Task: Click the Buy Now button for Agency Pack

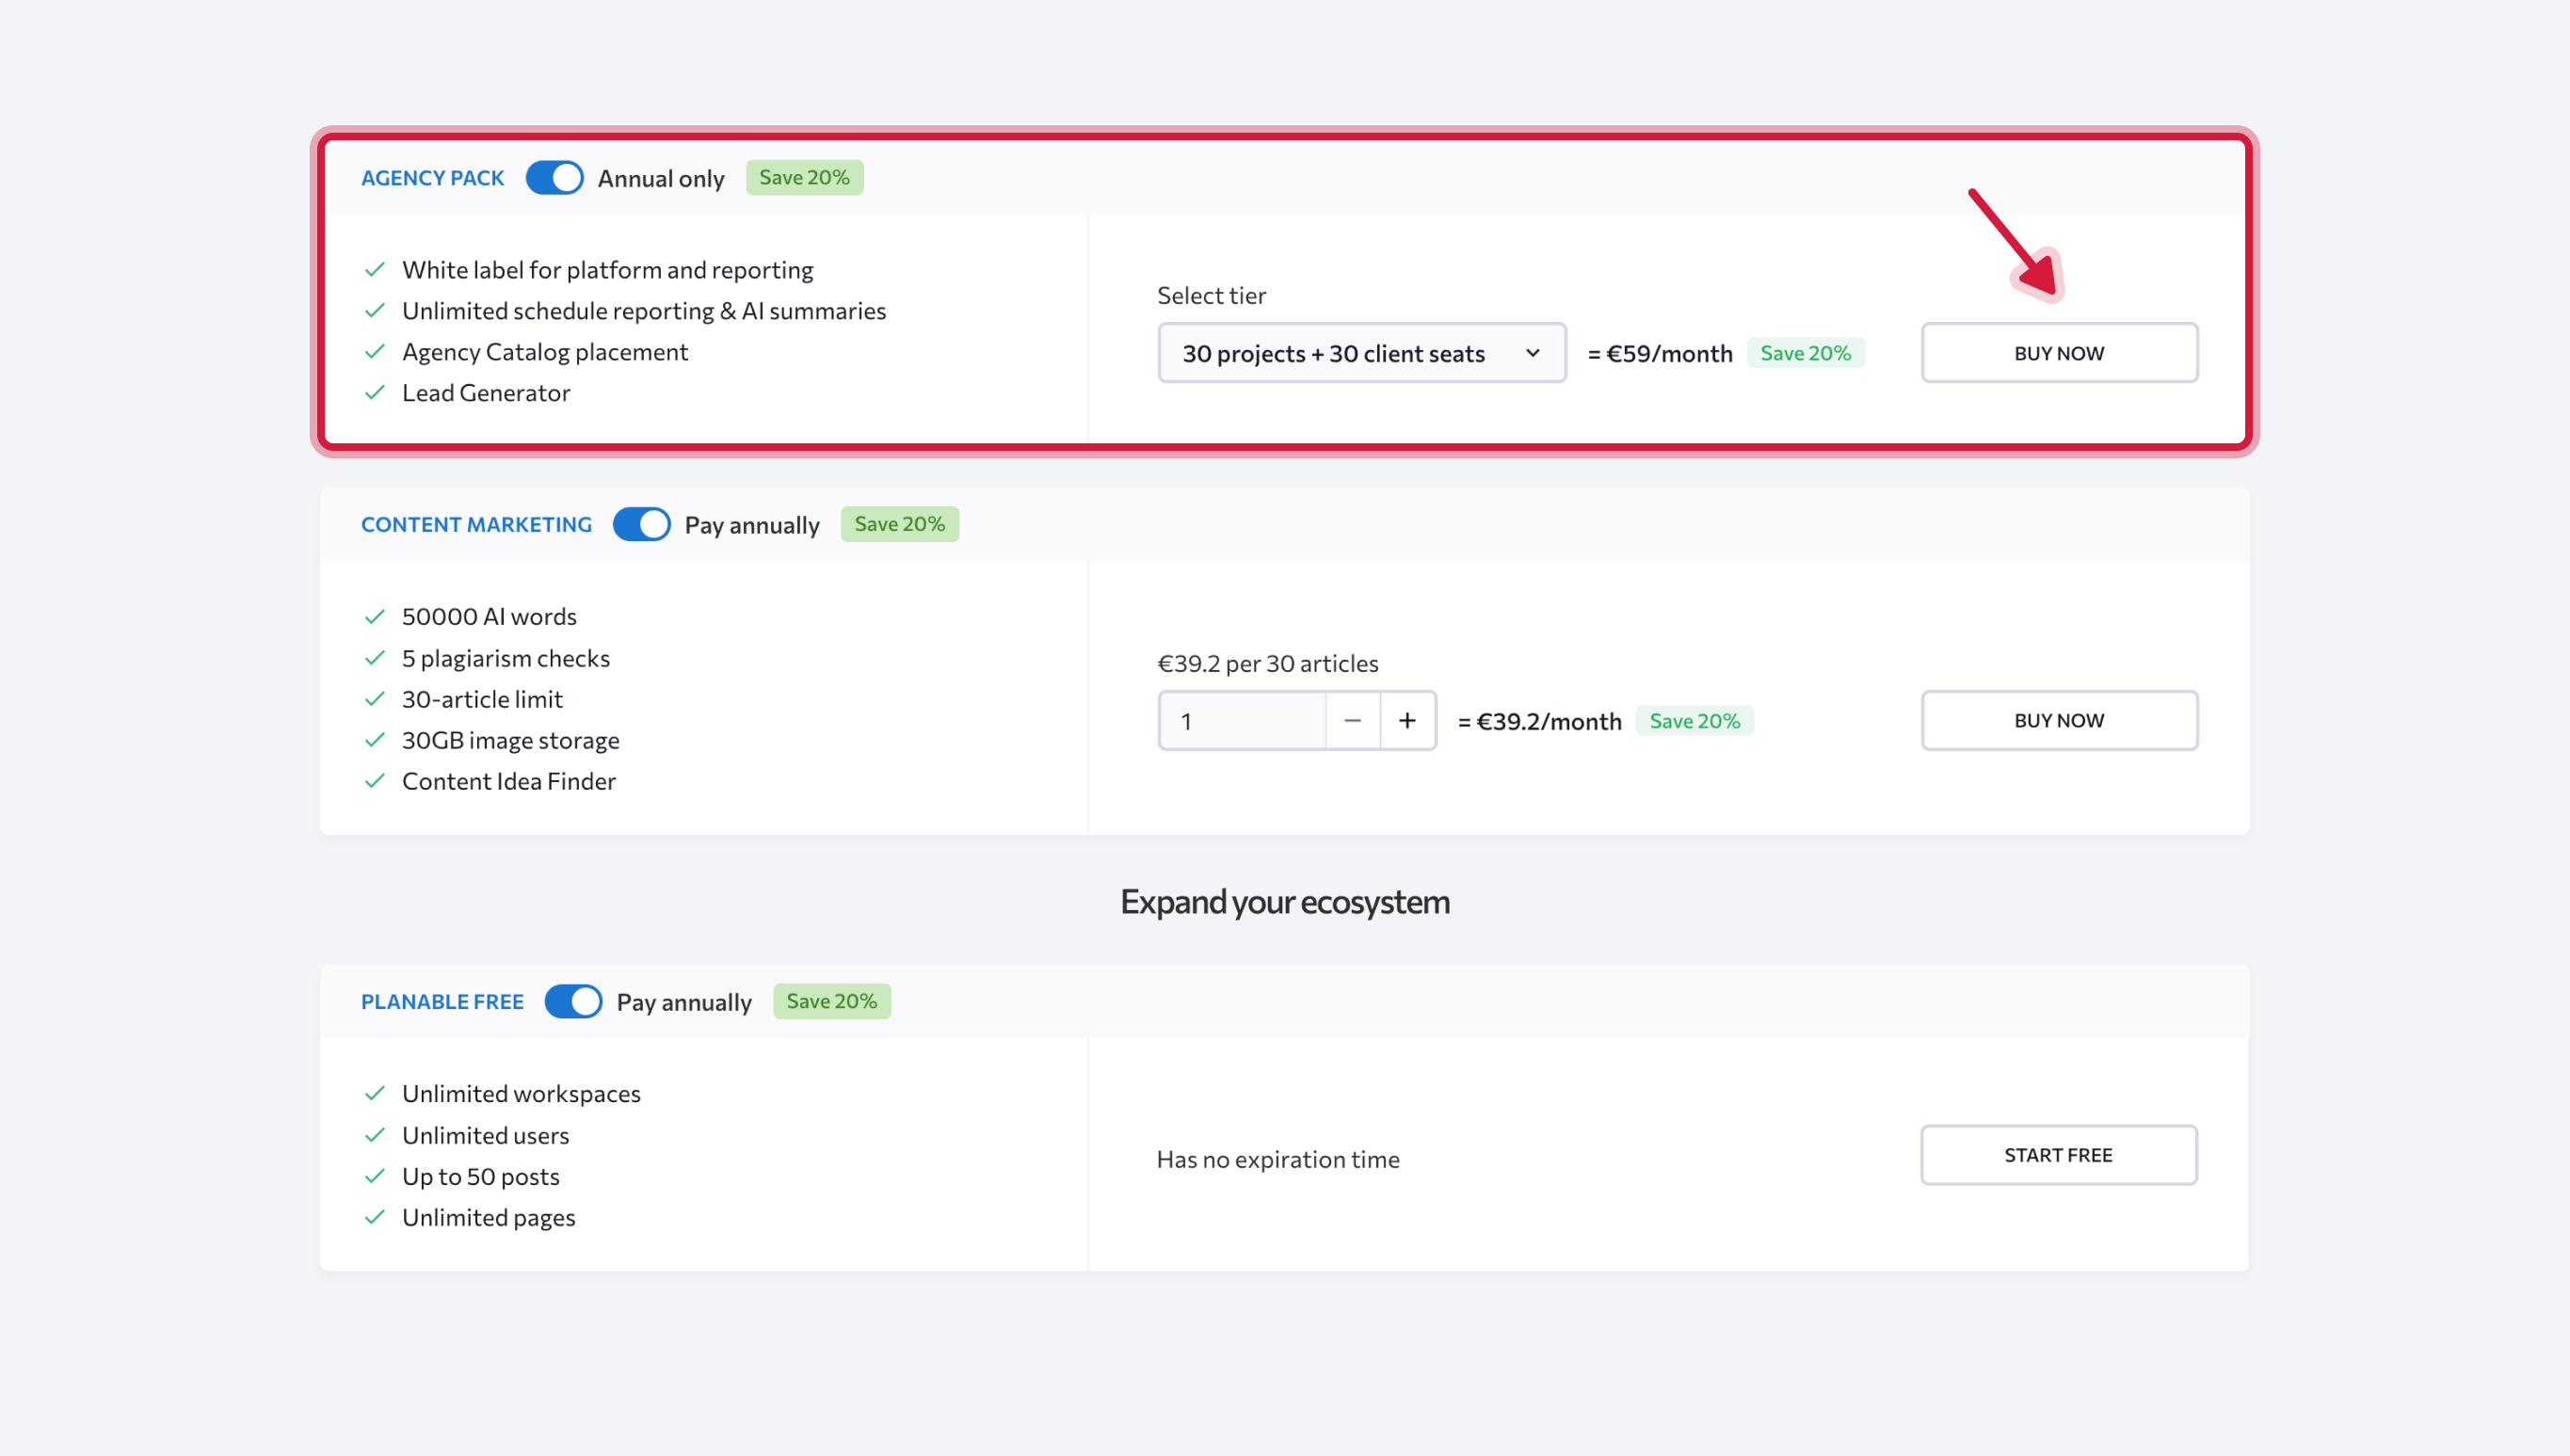Action: pyautogui.click(x=2058, y=353)
